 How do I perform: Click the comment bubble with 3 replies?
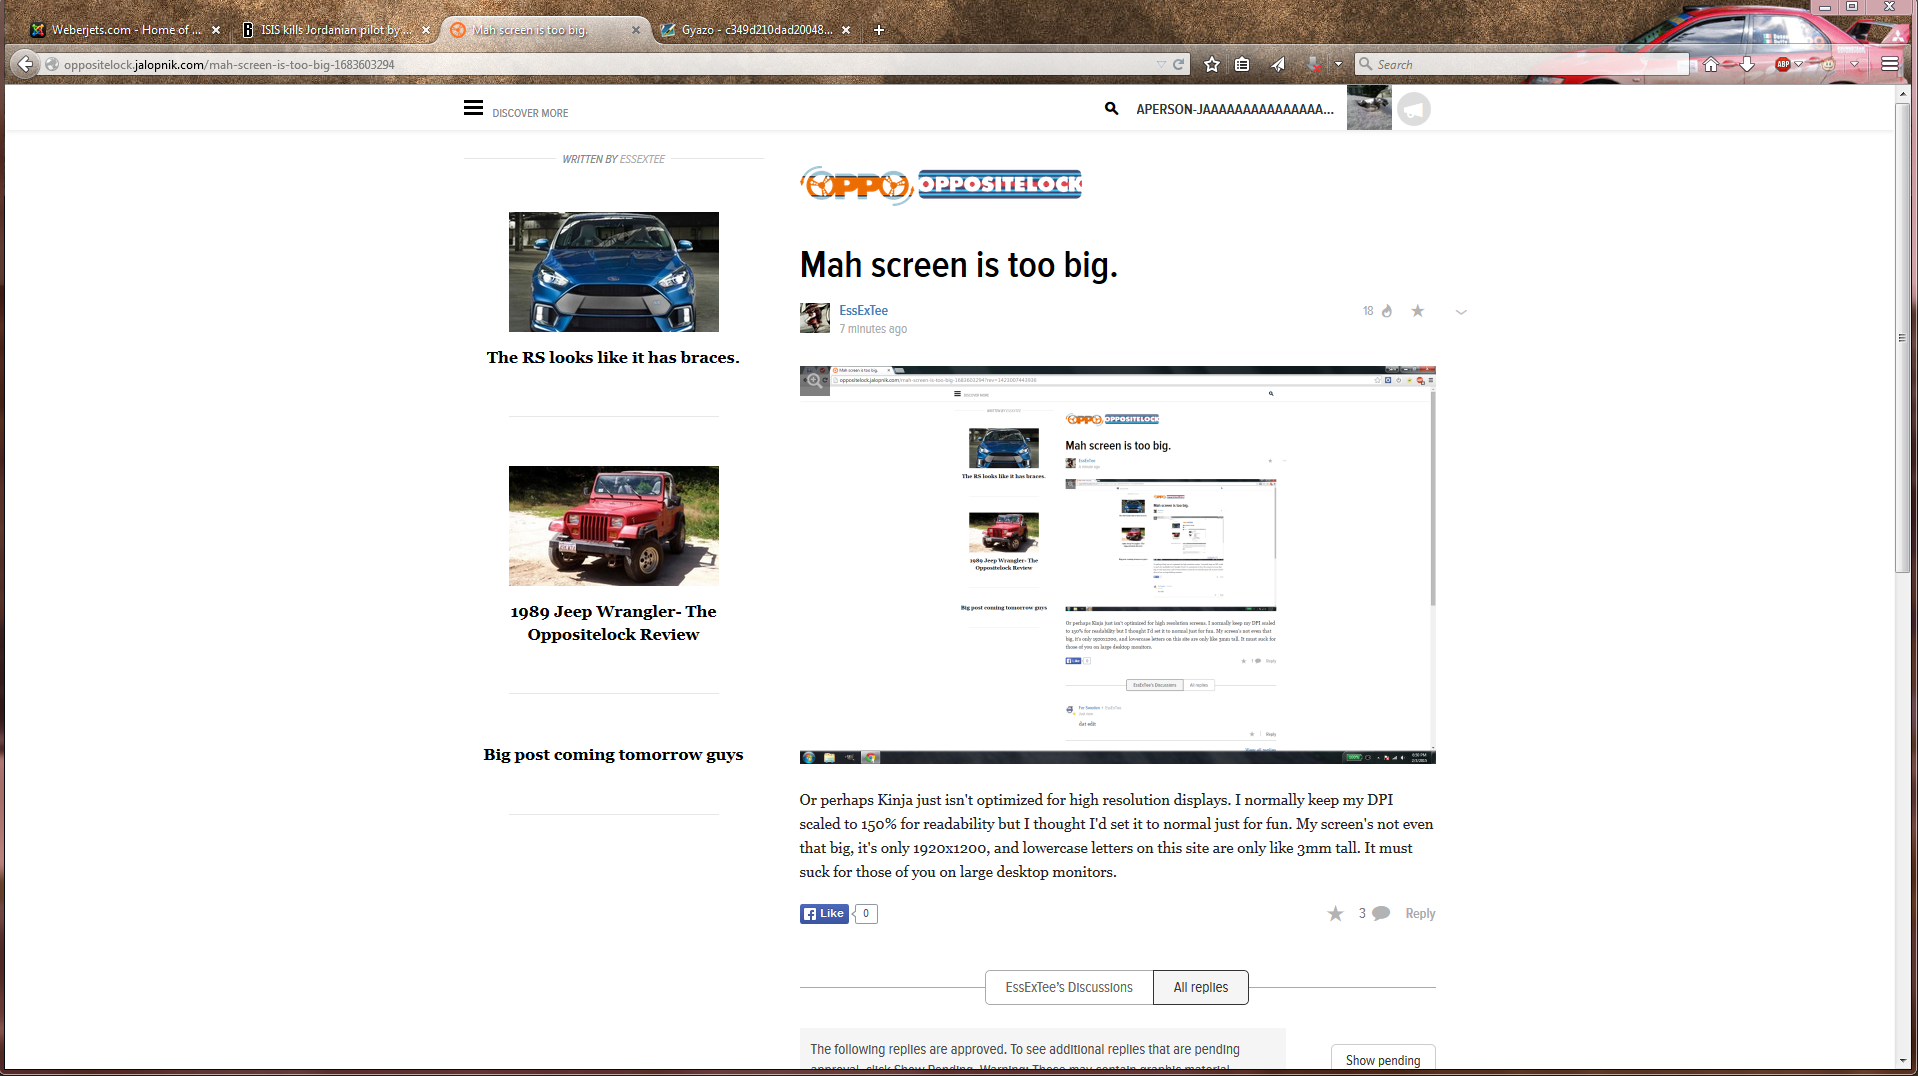[x=1381, y=913]
